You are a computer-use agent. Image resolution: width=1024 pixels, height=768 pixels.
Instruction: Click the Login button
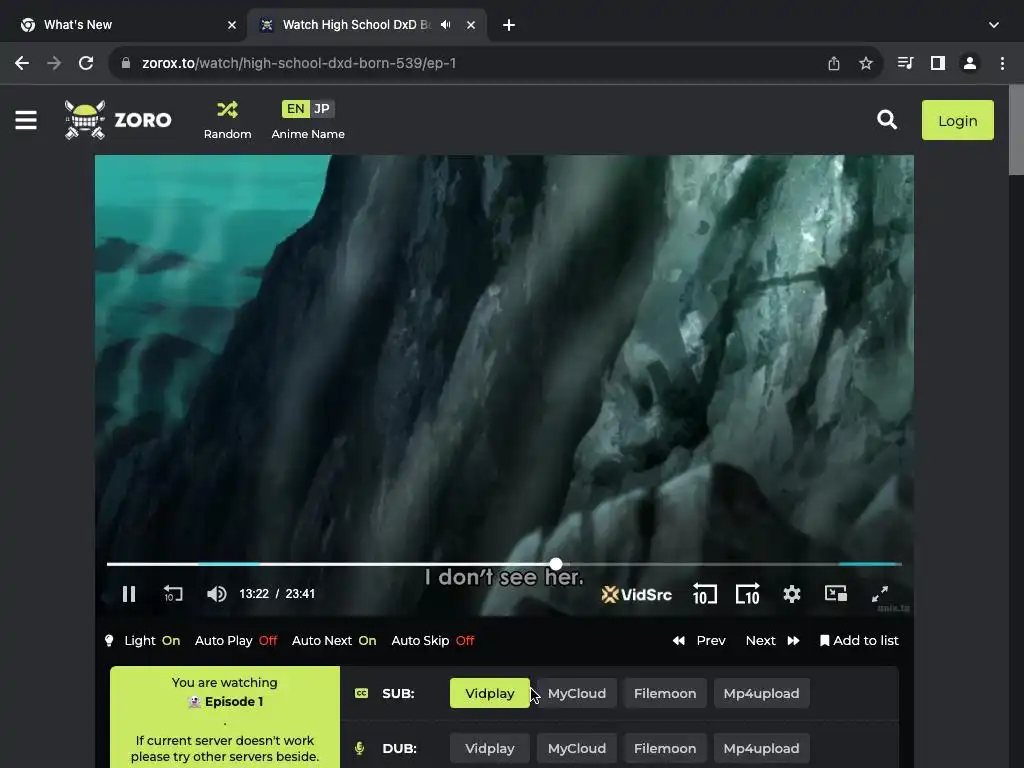957,120
